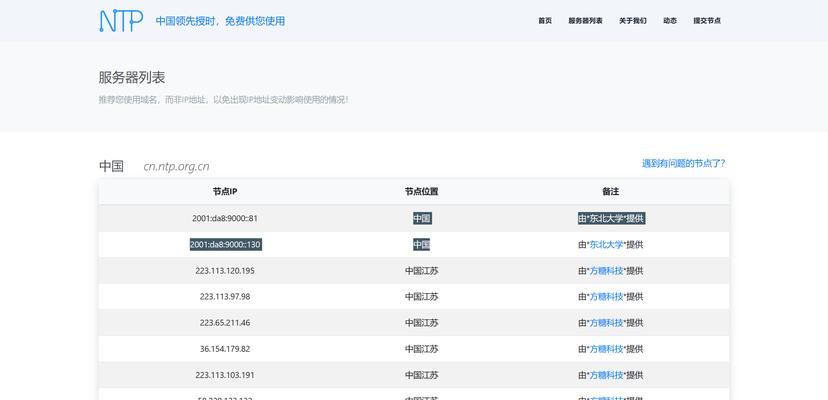Click 中国 location in the 2001:da8:9000::130 row
This screenshot has width=828, height=400.
click(421, 245)
